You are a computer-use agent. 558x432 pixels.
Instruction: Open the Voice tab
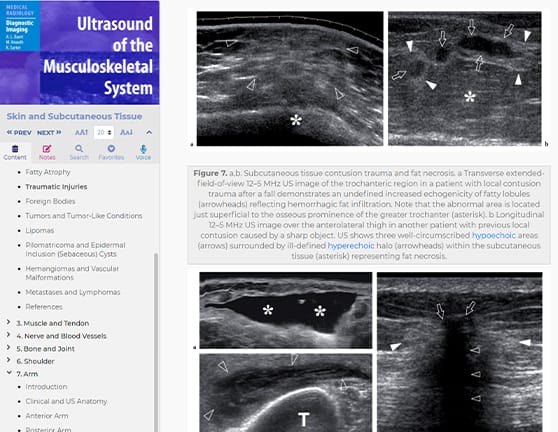(x=143, y=152)
